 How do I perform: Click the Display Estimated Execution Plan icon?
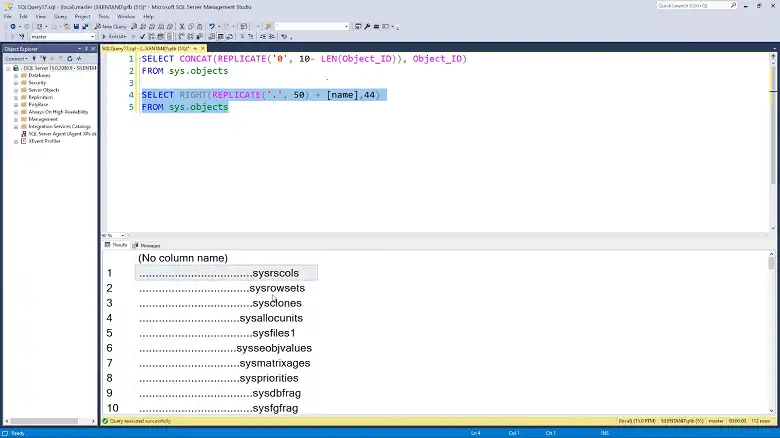point(151,36)
